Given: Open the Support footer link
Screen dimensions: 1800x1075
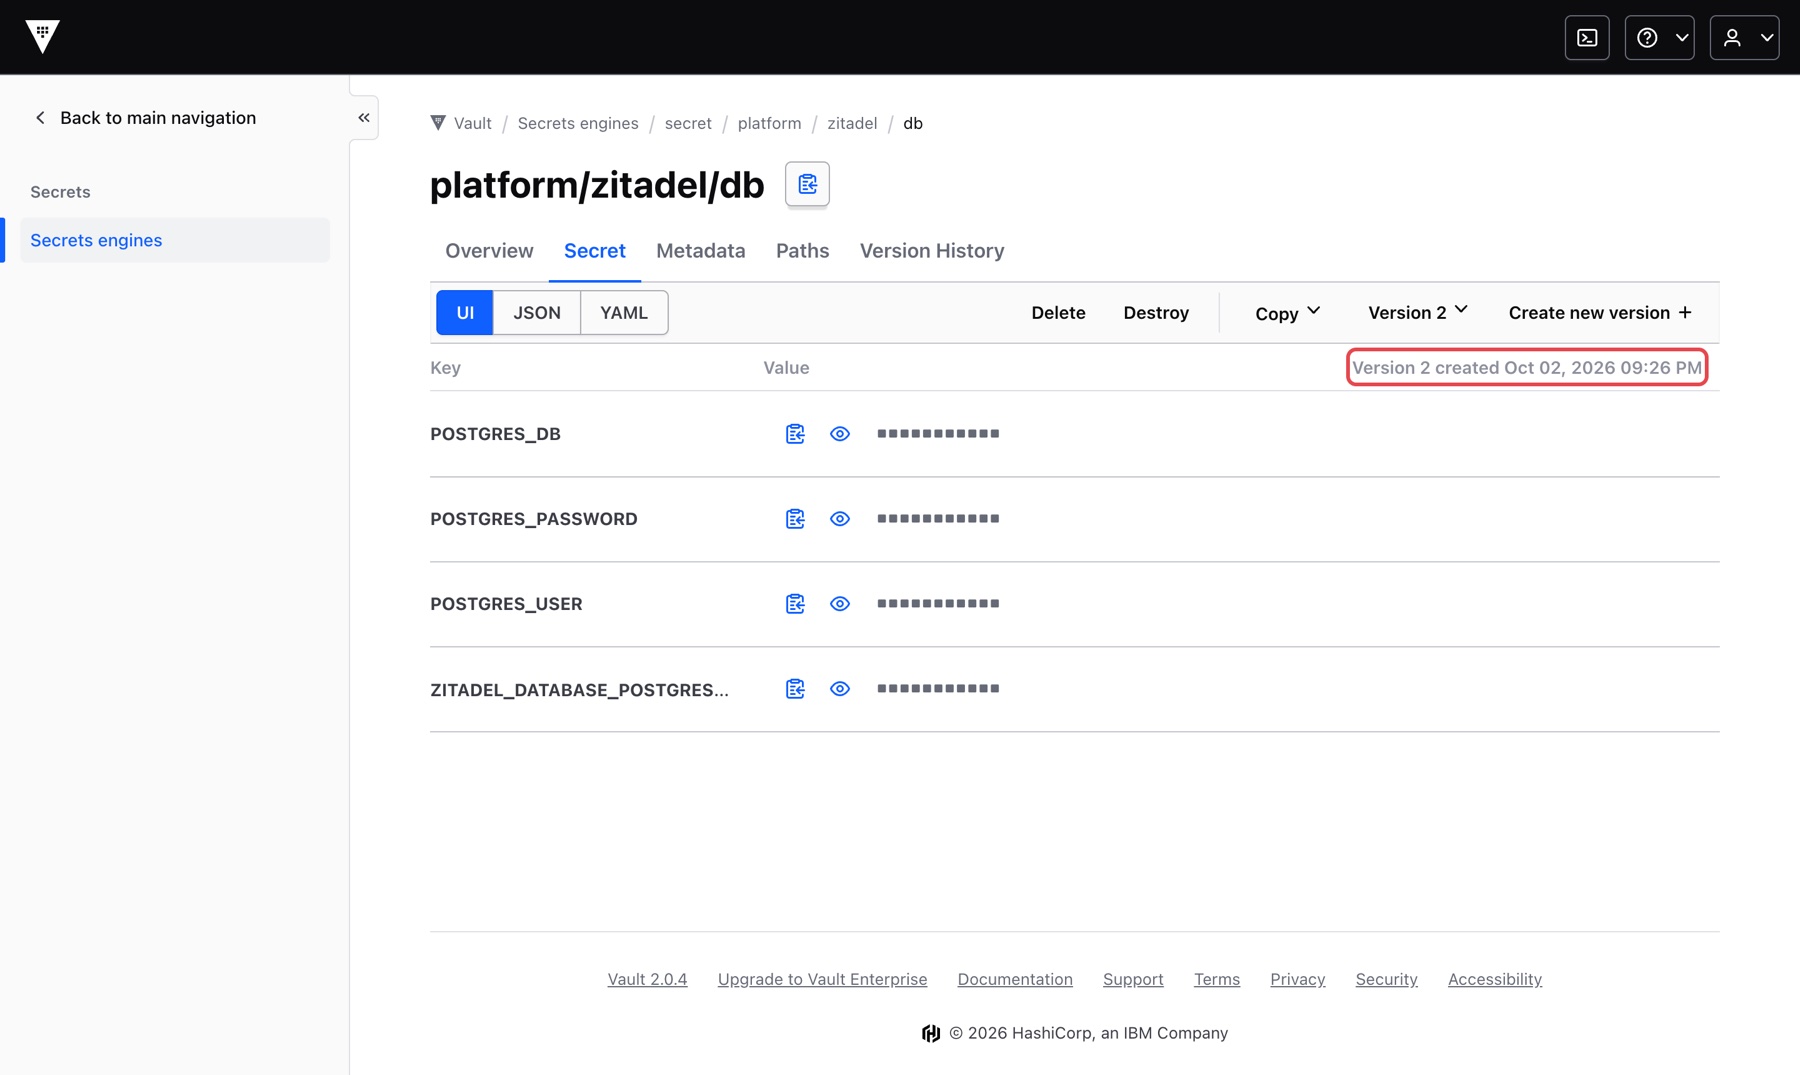Looking at the screenshot, I should tap(1133, 979).
